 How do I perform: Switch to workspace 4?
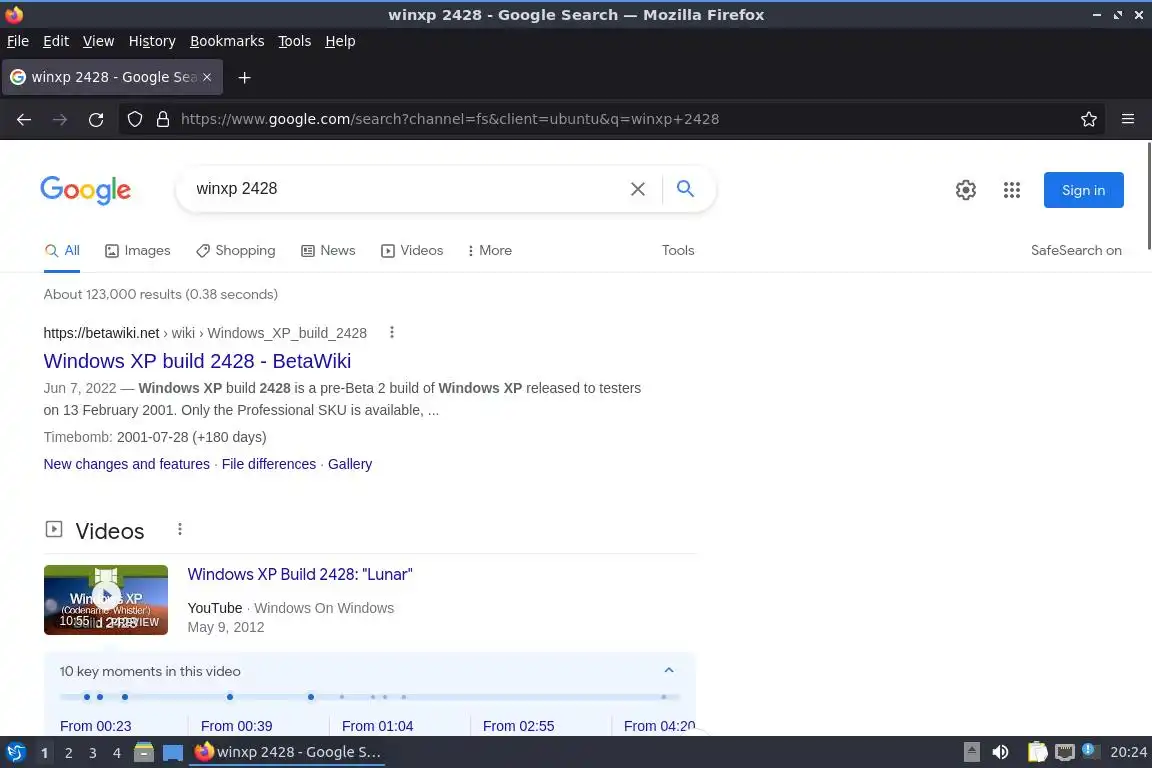coord(117,753)
